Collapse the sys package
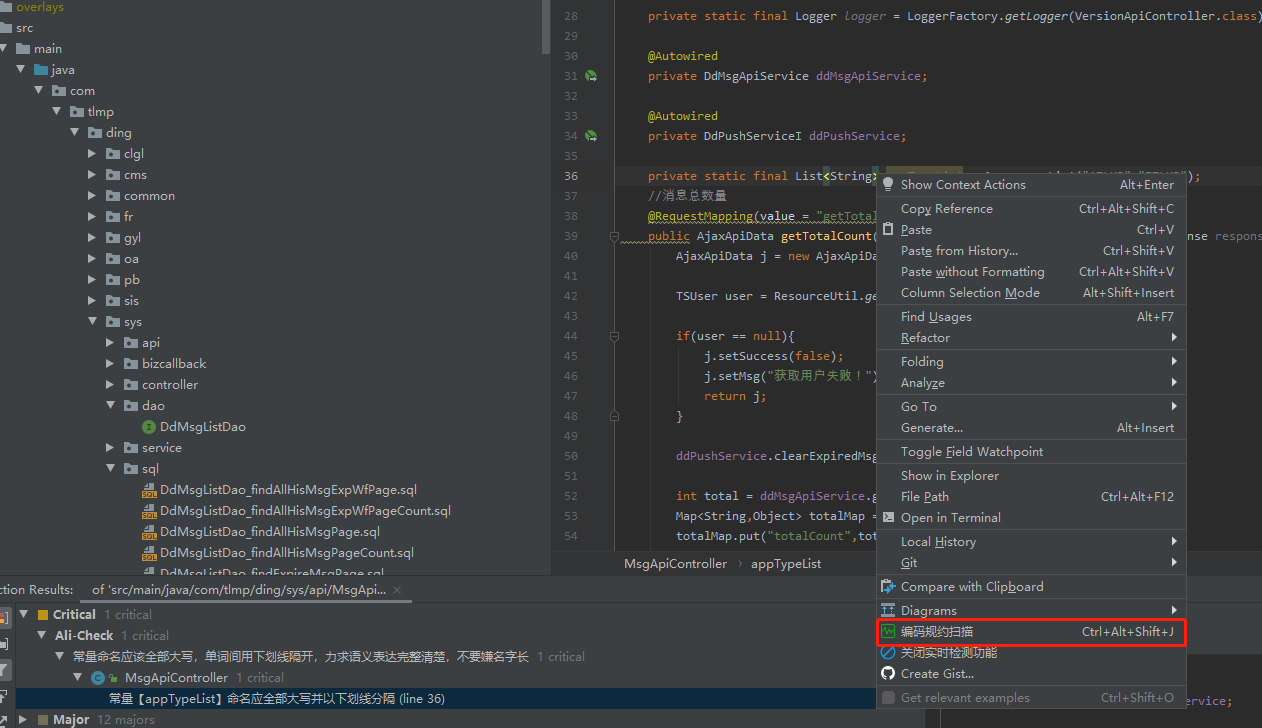The height and width of the screenshot is (728, 1262). (92, 322)
